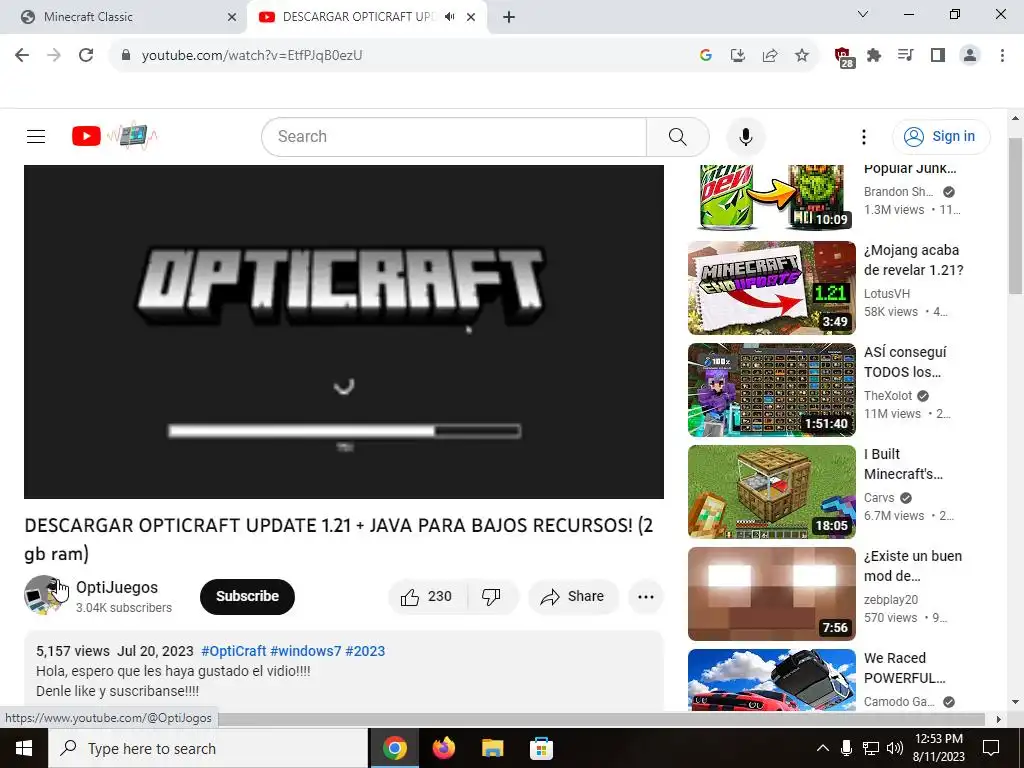1024x768 pixels.
Task: Expand the tab search chevron
Action: (x=863, y=14)
